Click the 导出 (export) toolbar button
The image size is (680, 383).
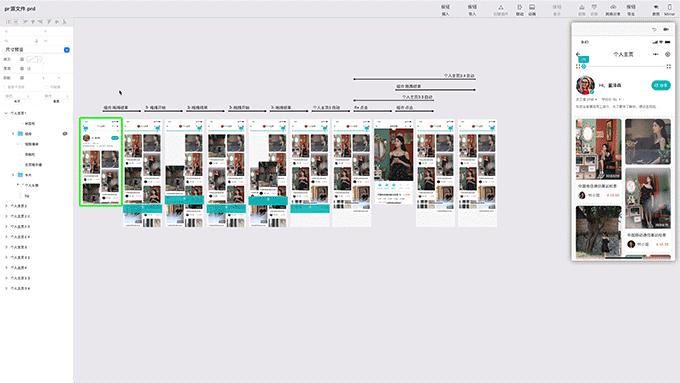point(631,10)
